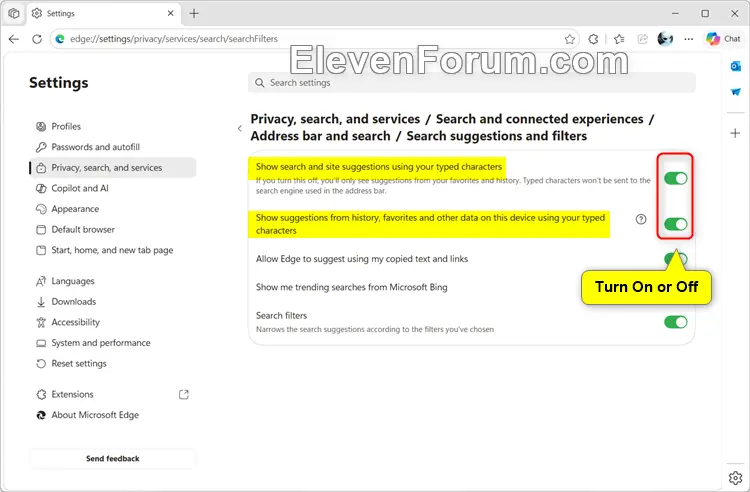This screenshot has height=492, width=750.
Task: Go back using the browser back arrow
Action: [x=14, y=39]
